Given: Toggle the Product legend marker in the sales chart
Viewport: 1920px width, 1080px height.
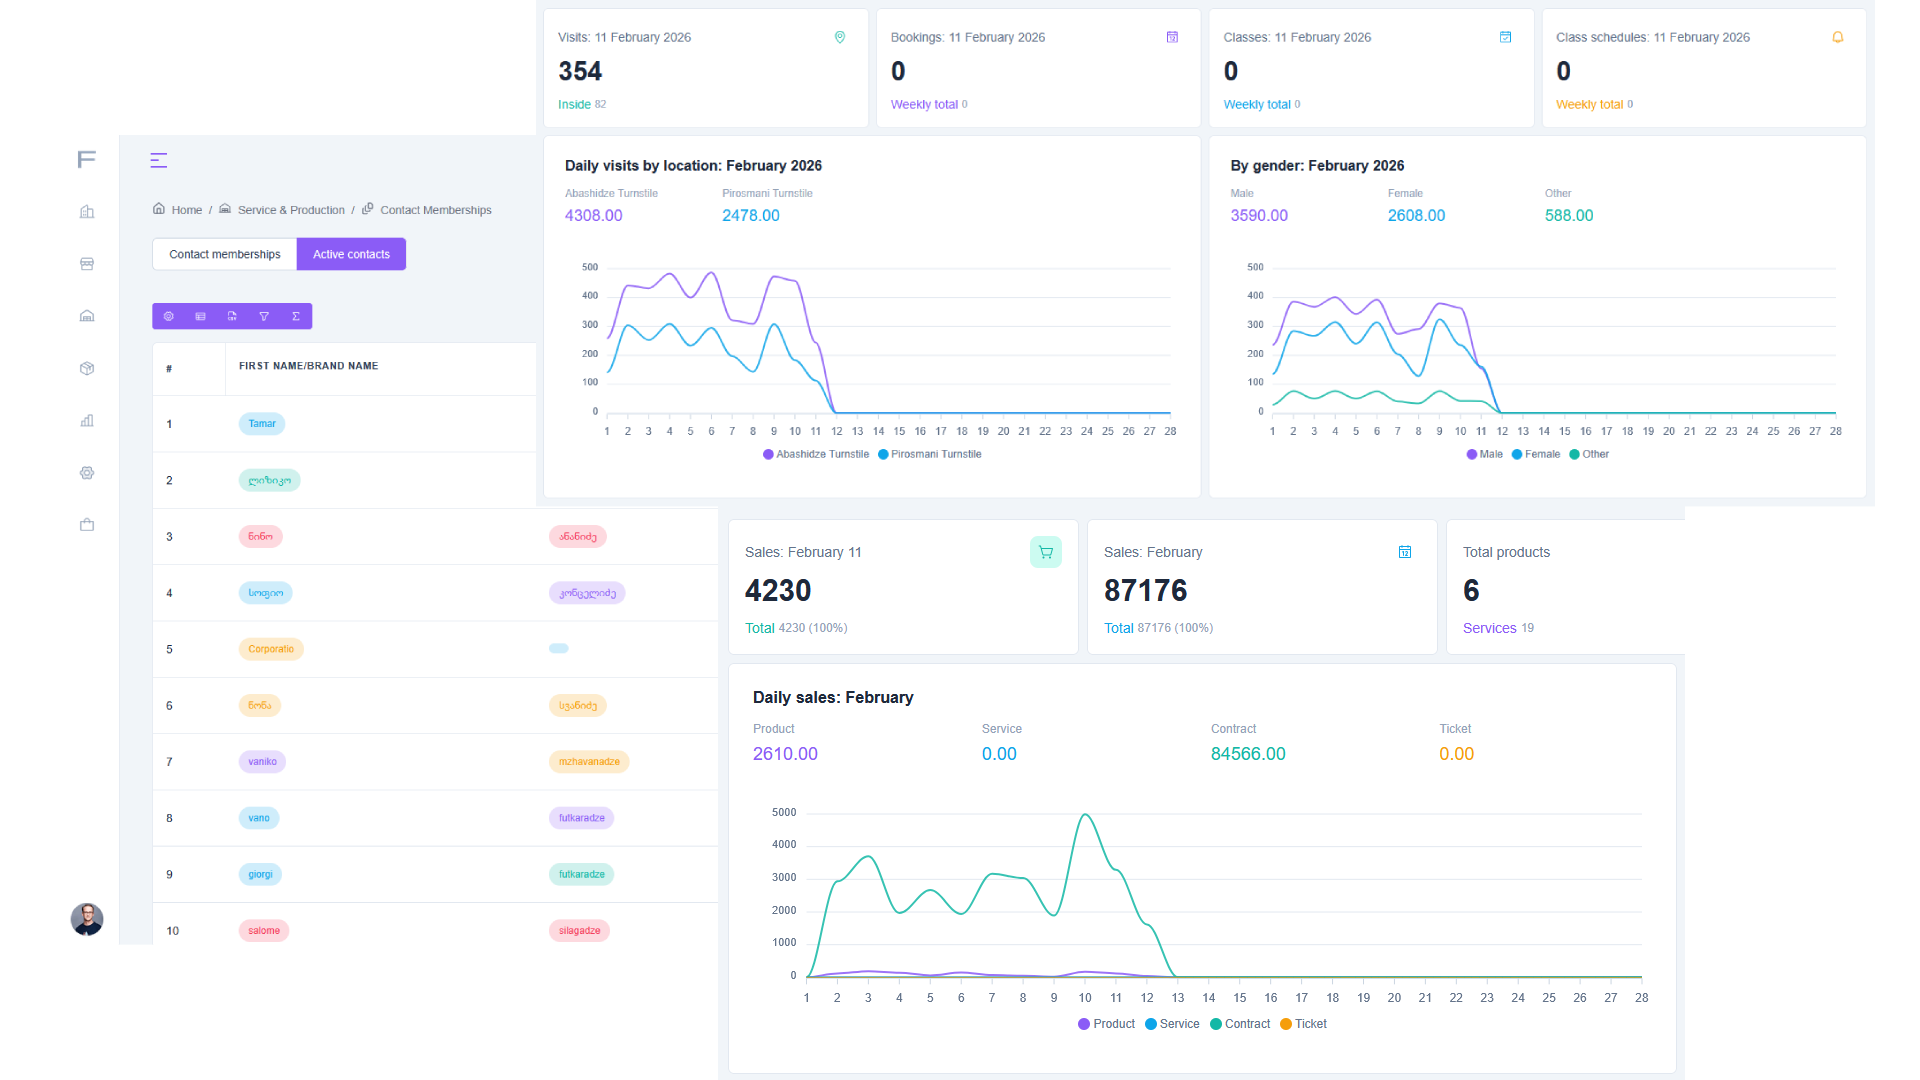Looking at the screenshot, I should click(1084, 1024).
